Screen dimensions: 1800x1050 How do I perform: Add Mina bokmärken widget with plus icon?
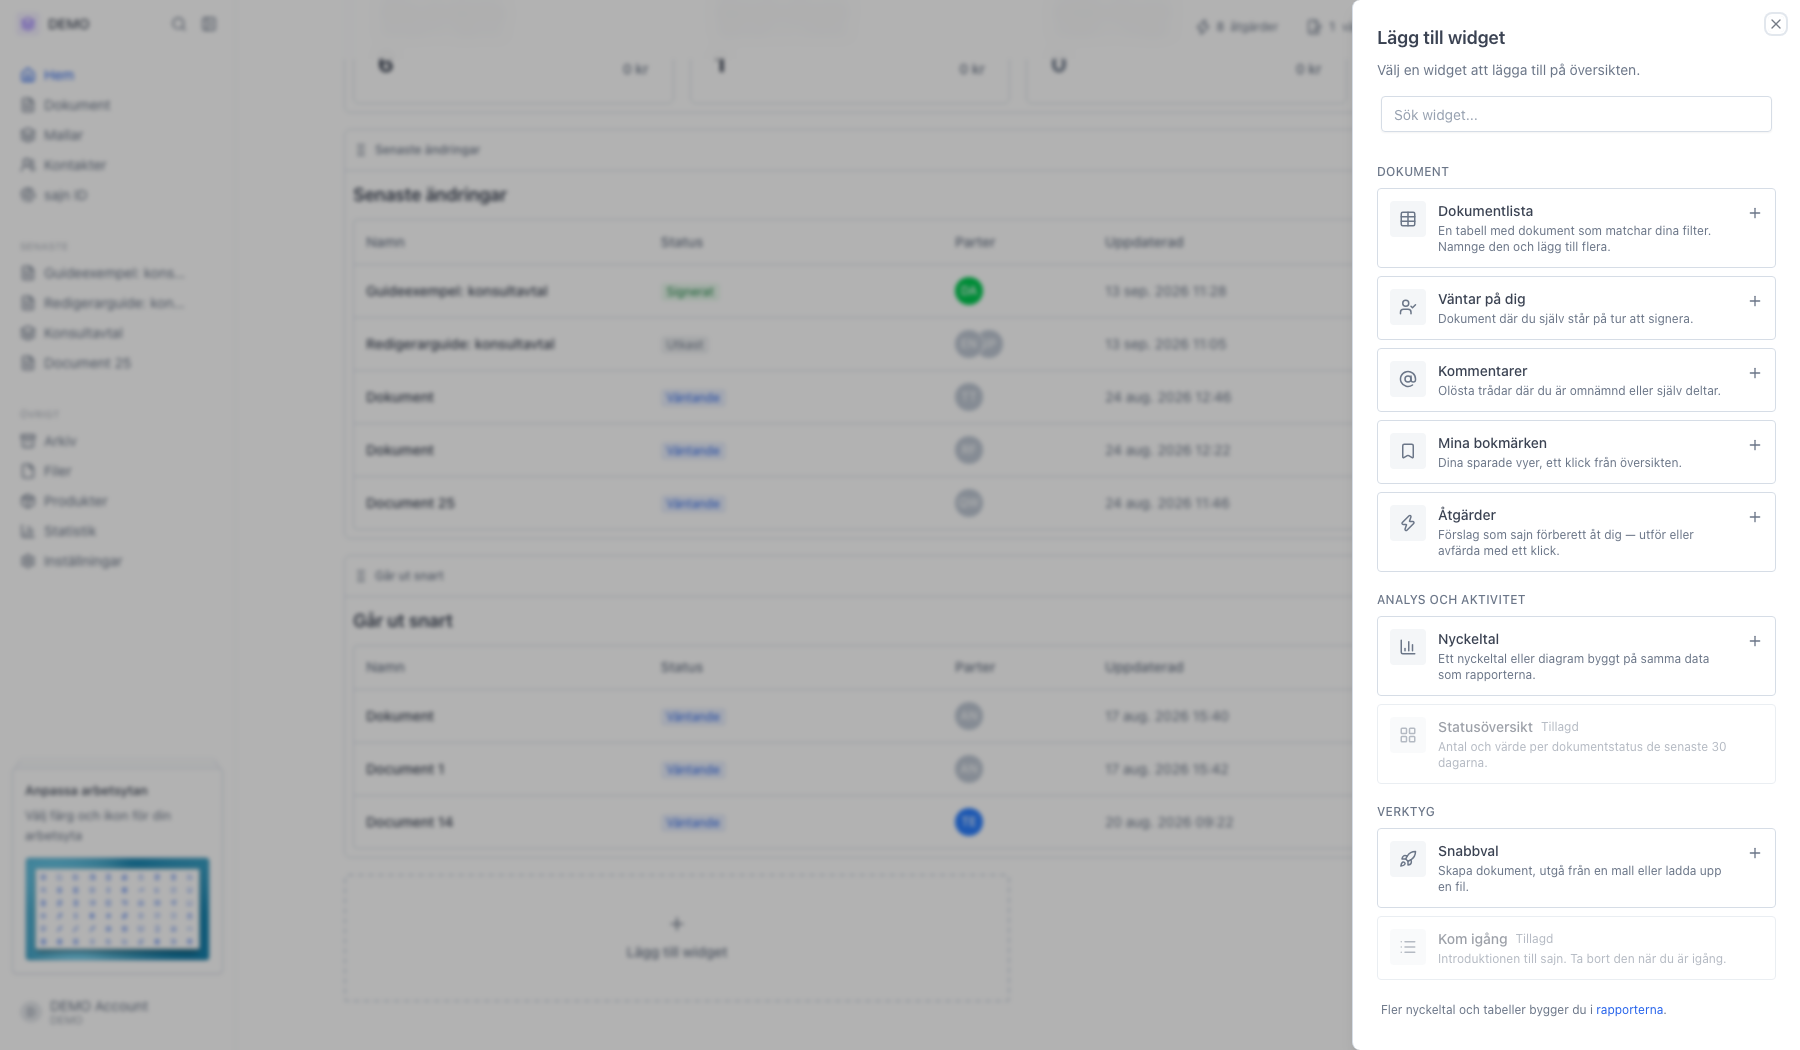pyautogui.click(x=1754, y=445)
